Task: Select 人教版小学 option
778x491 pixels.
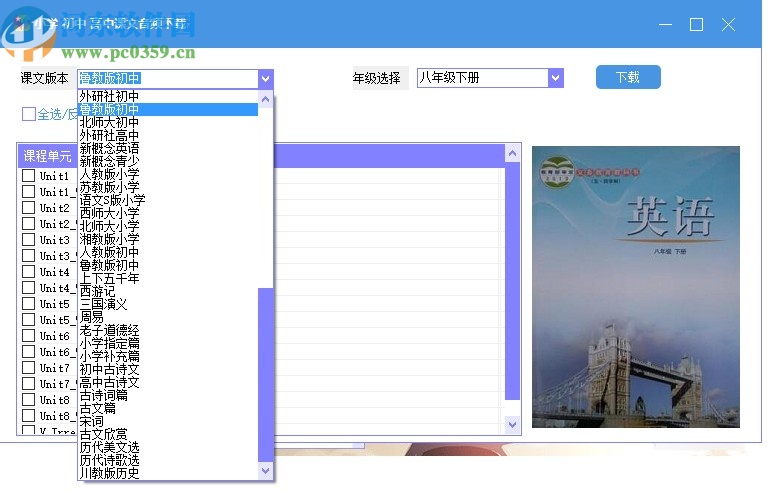Action: pos(168,174)
